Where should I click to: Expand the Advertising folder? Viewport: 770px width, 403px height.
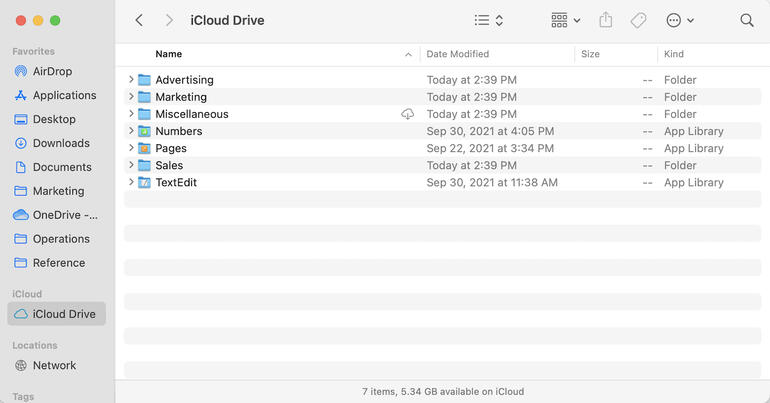pos(131,79)
